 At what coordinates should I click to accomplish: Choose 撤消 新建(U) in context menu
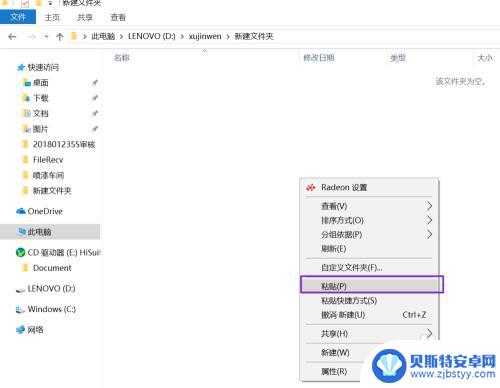pos(369,315)
